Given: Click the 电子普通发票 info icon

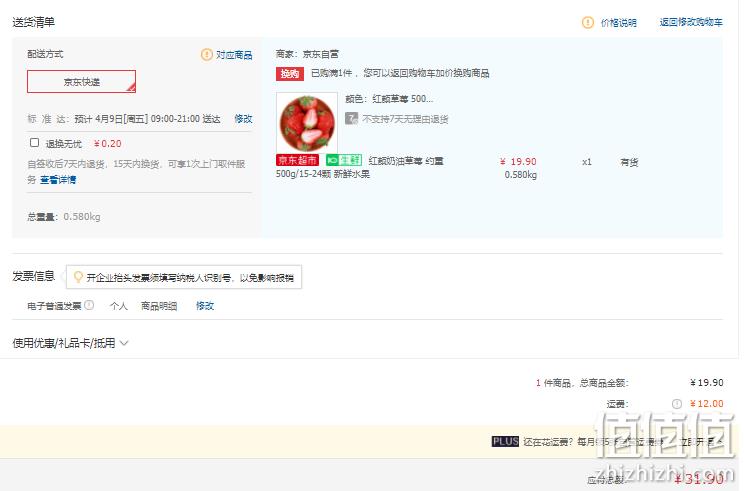Looking at the screenshot, I should [x=89, y=305].
